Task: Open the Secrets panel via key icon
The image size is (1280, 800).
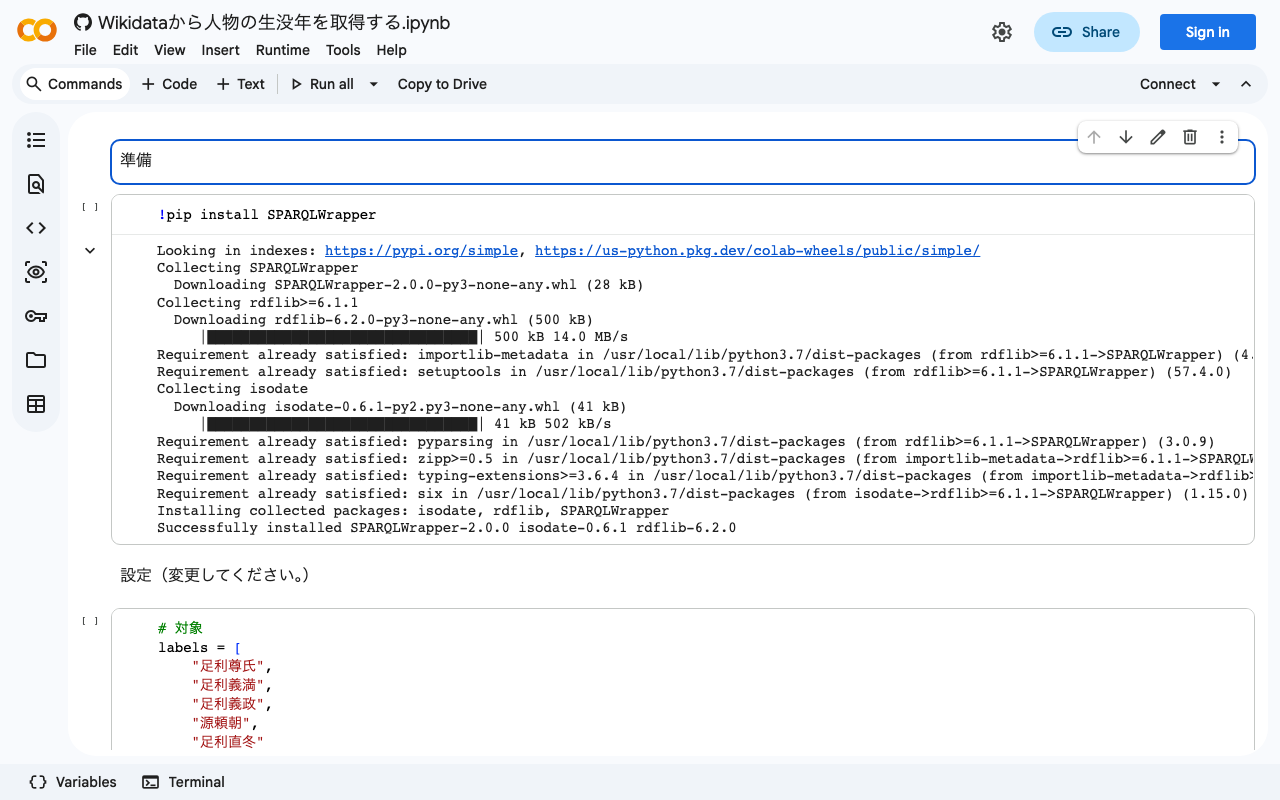Action: coord(36,316)
